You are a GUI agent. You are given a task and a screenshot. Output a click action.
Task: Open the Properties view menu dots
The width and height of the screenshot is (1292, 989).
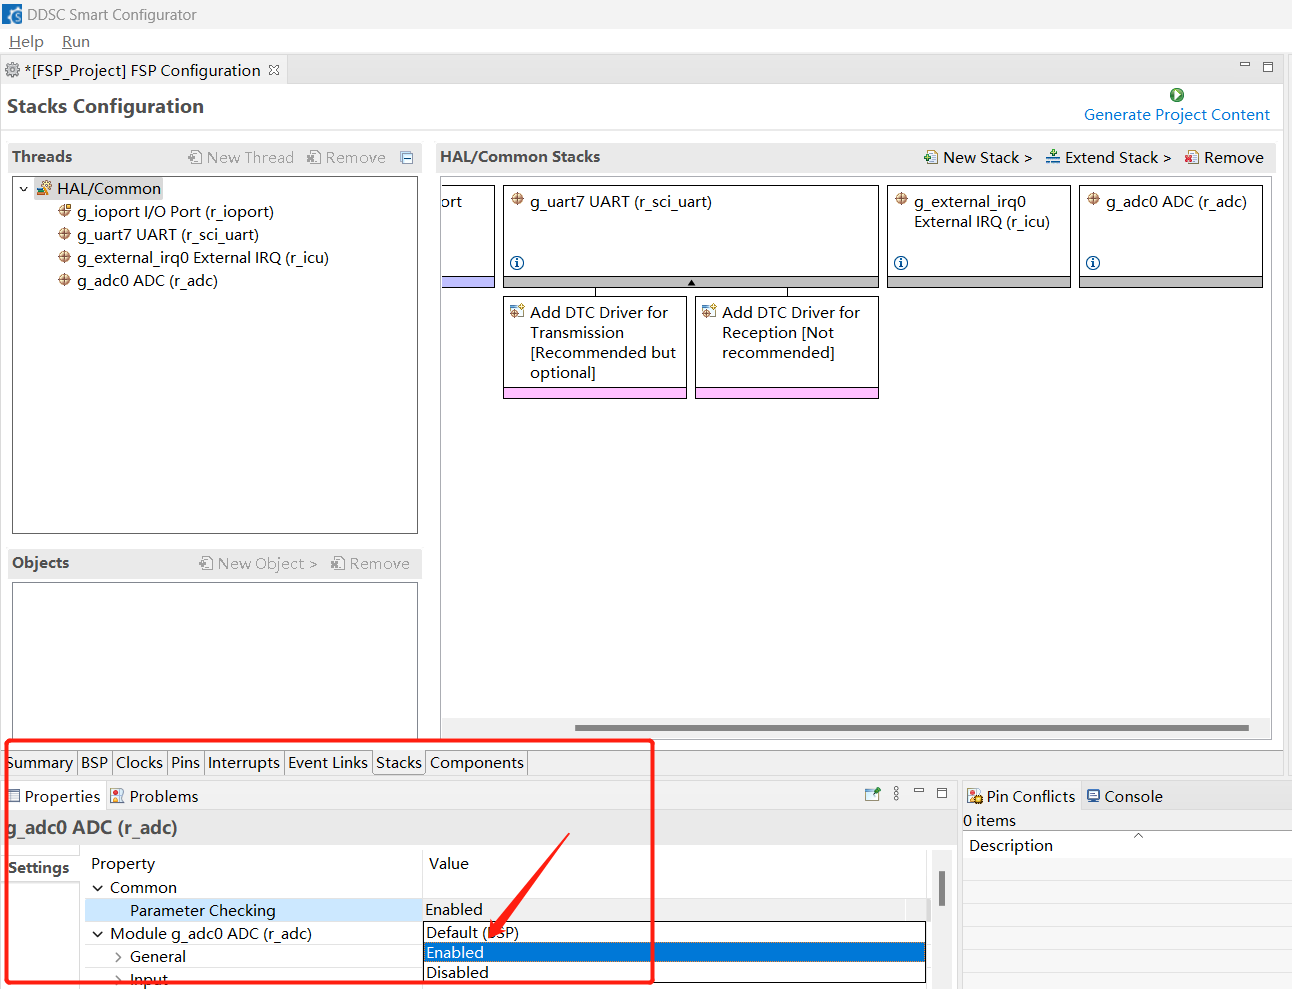(x=896, y=793)
